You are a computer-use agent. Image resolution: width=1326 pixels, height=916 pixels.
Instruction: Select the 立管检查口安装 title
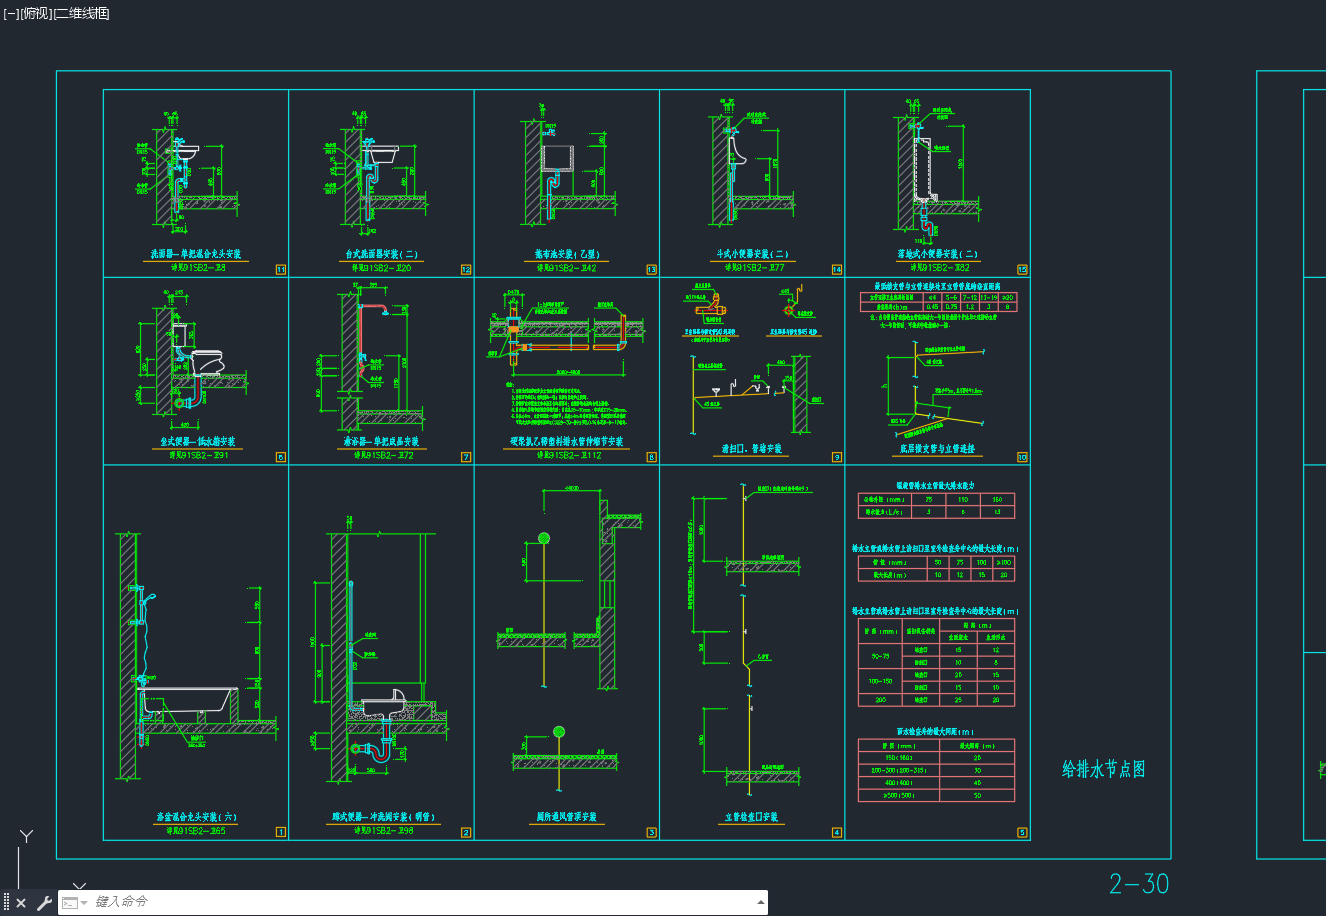[x=752, y=818]
